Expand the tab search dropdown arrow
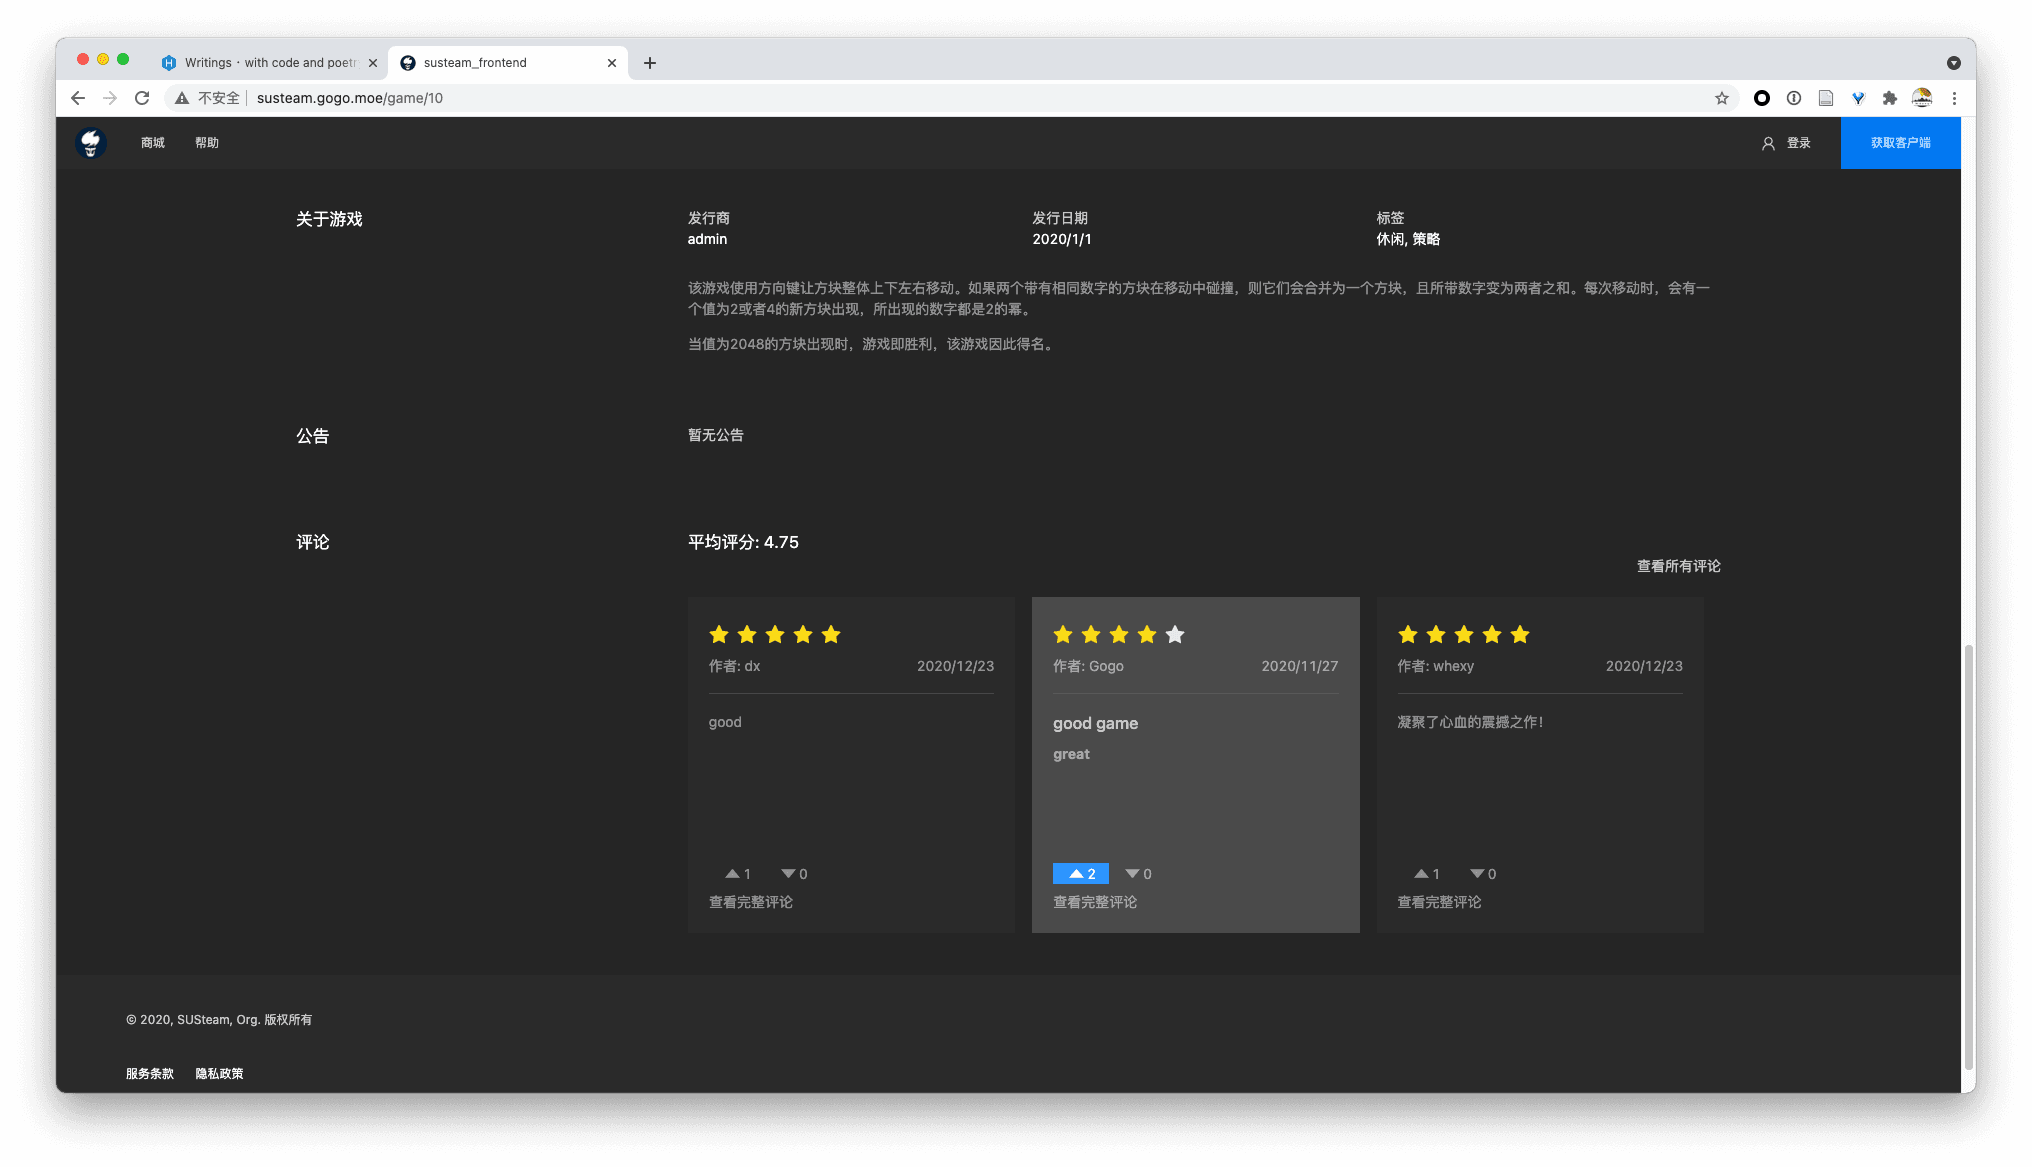Viewport: 2032px width, 1167px height. pyautogui.click(x=1953, y=63)
